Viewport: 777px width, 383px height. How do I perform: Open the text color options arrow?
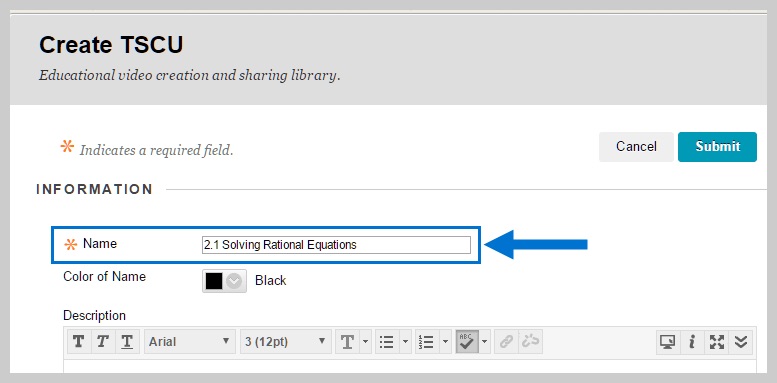point(366,342)
